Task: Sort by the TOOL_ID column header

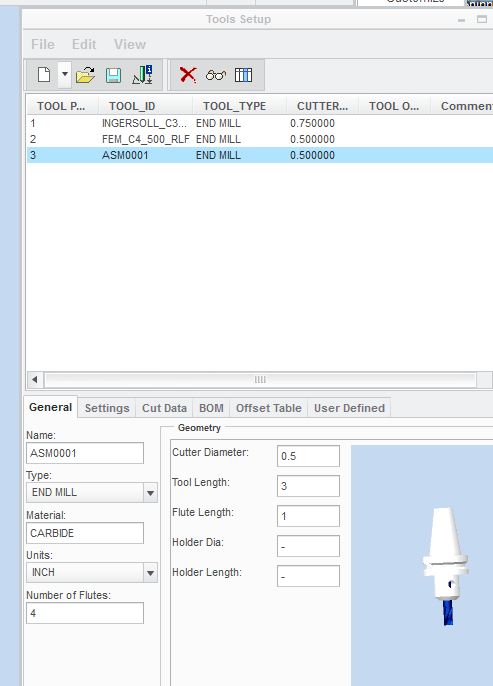Action: point(146,106)
